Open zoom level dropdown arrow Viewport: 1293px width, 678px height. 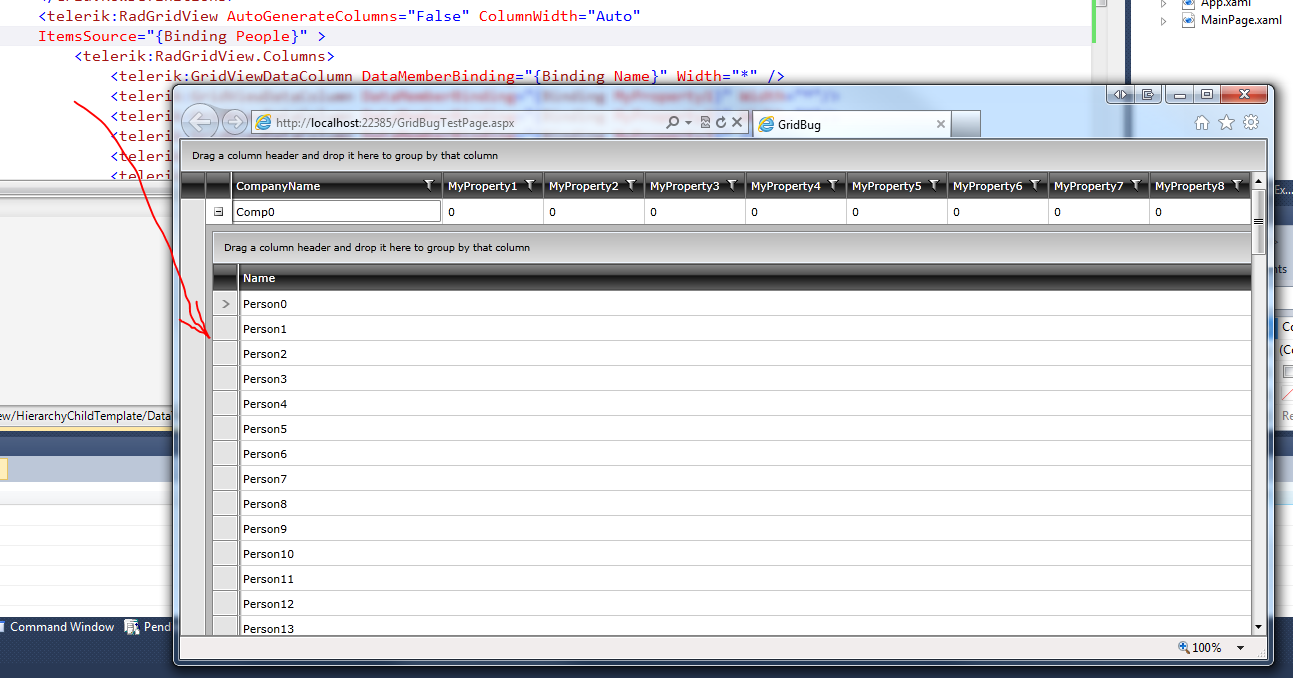[1241, 648]
